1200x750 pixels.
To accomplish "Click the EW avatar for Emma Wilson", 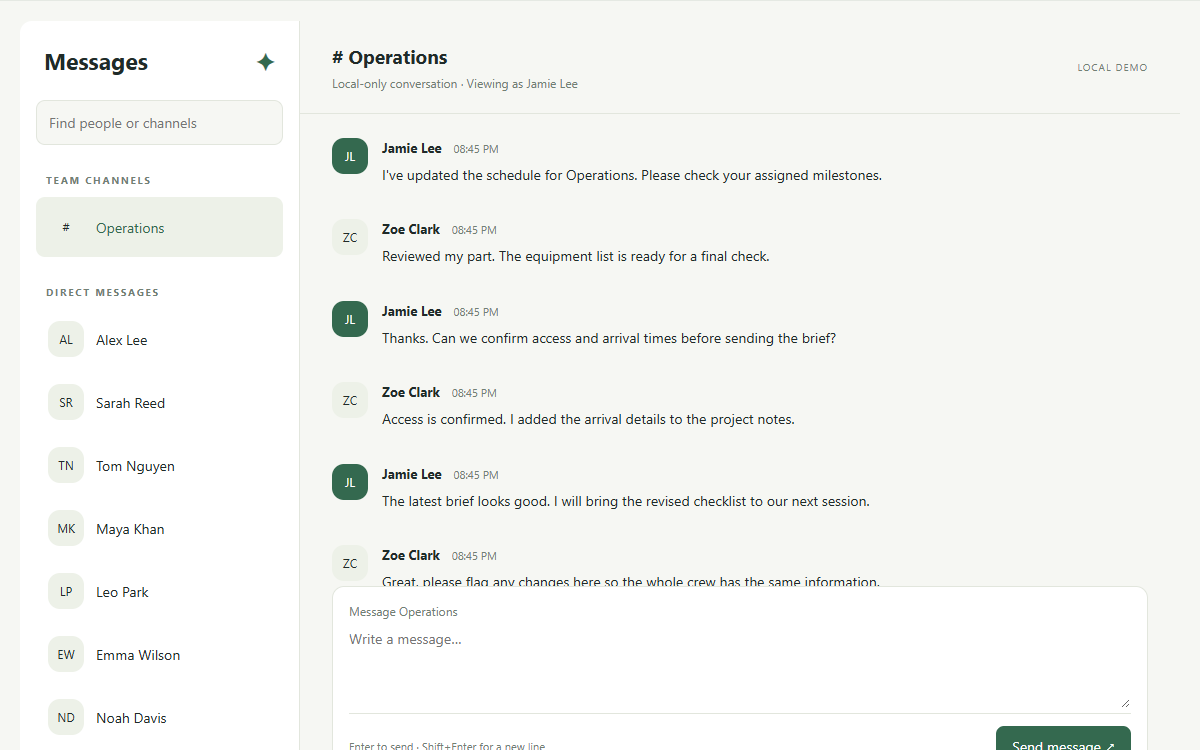I will 66,654.
